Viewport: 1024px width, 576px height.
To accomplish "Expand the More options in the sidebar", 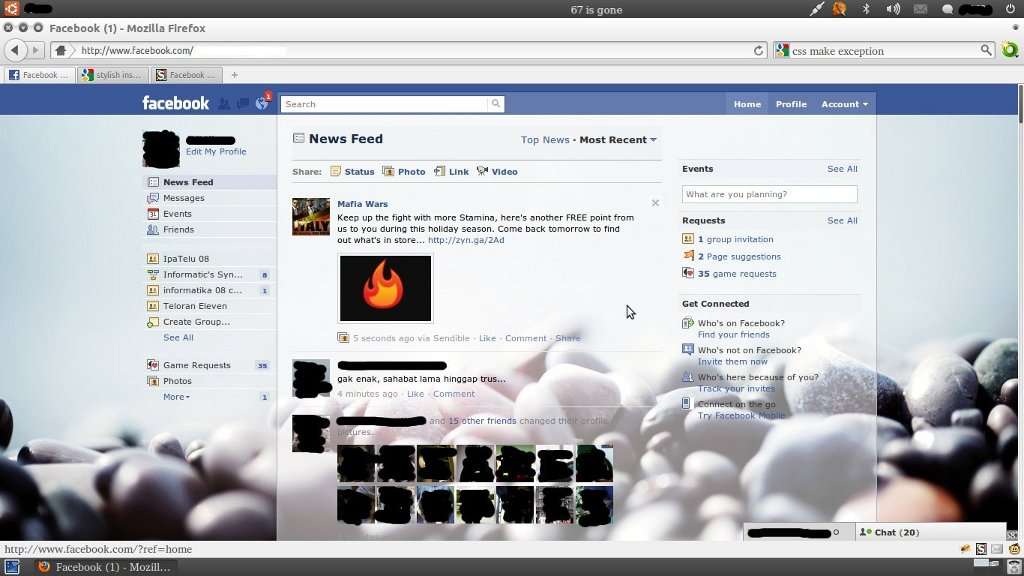I will point(175,396).
